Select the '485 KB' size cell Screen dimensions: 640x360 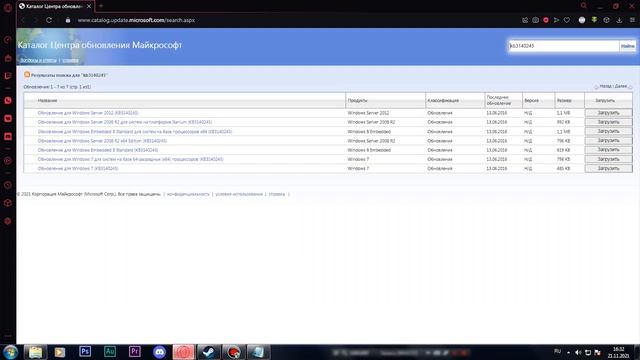(563, 169)
